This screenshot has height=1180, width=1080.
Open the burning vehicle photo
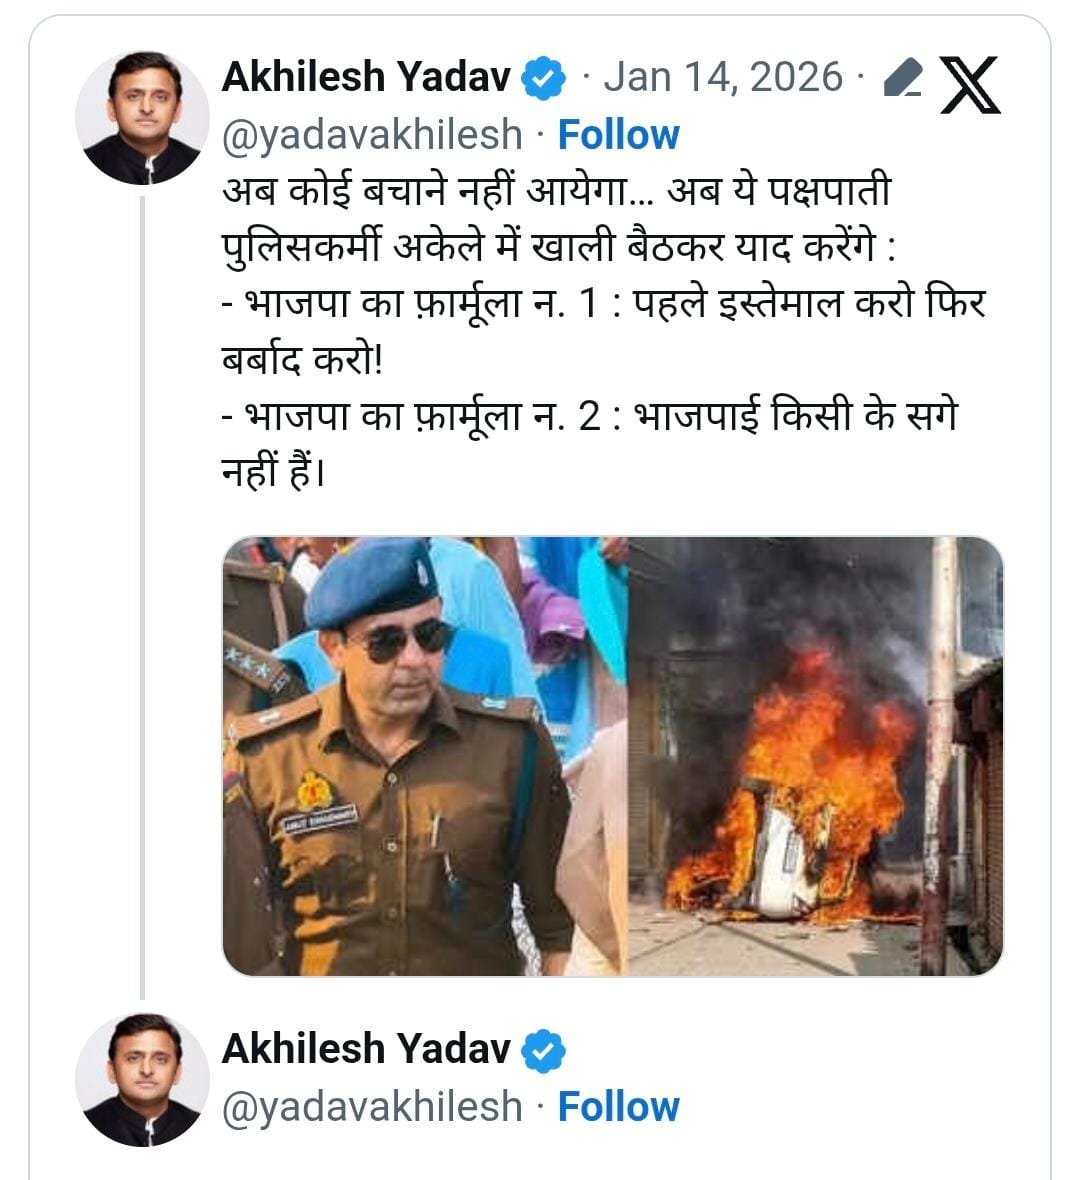815,756
